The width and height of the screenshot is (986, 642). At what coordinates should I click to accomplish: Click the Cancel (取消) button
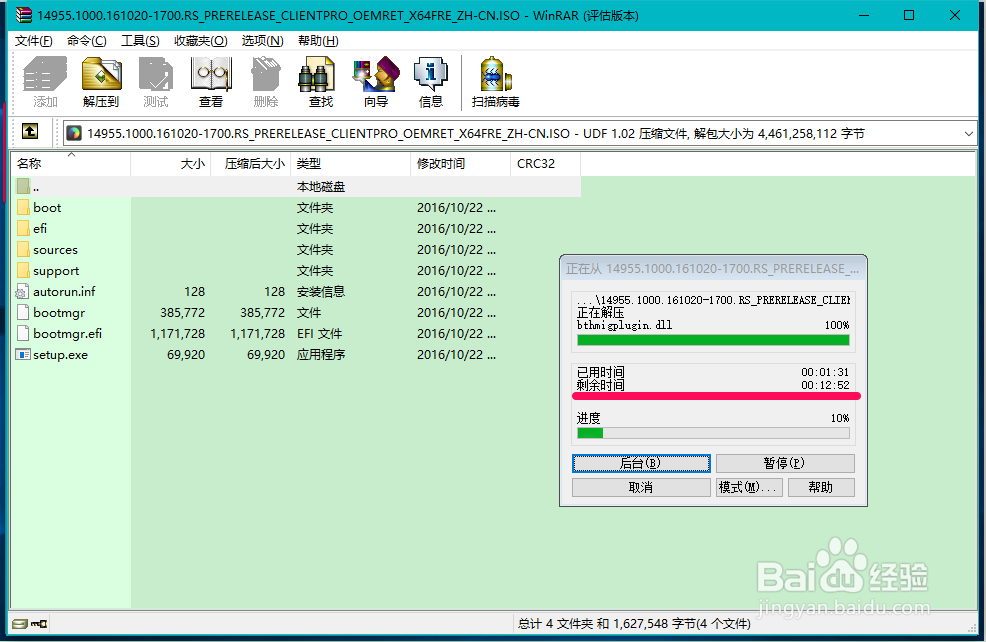point(641,487)
